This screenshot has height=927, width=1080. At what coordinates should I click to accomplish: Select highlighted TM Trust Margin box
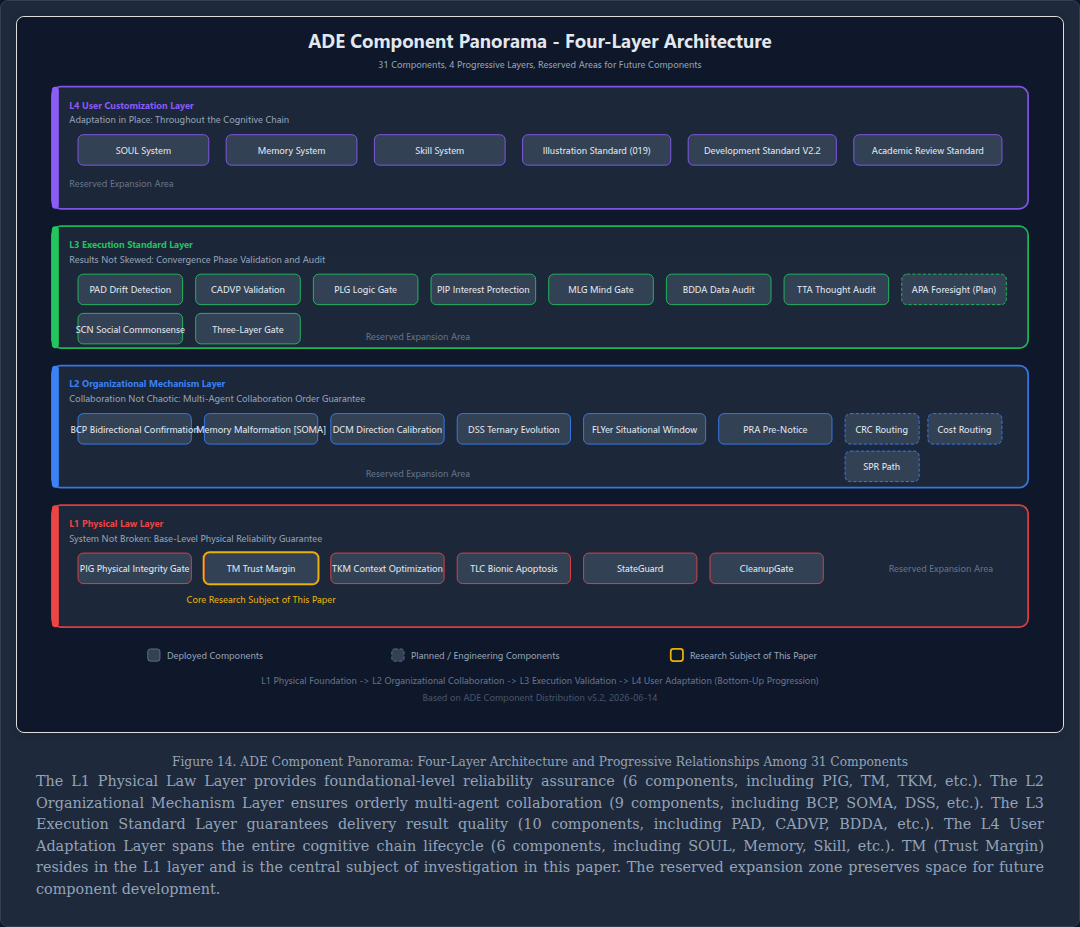(261, 568)
